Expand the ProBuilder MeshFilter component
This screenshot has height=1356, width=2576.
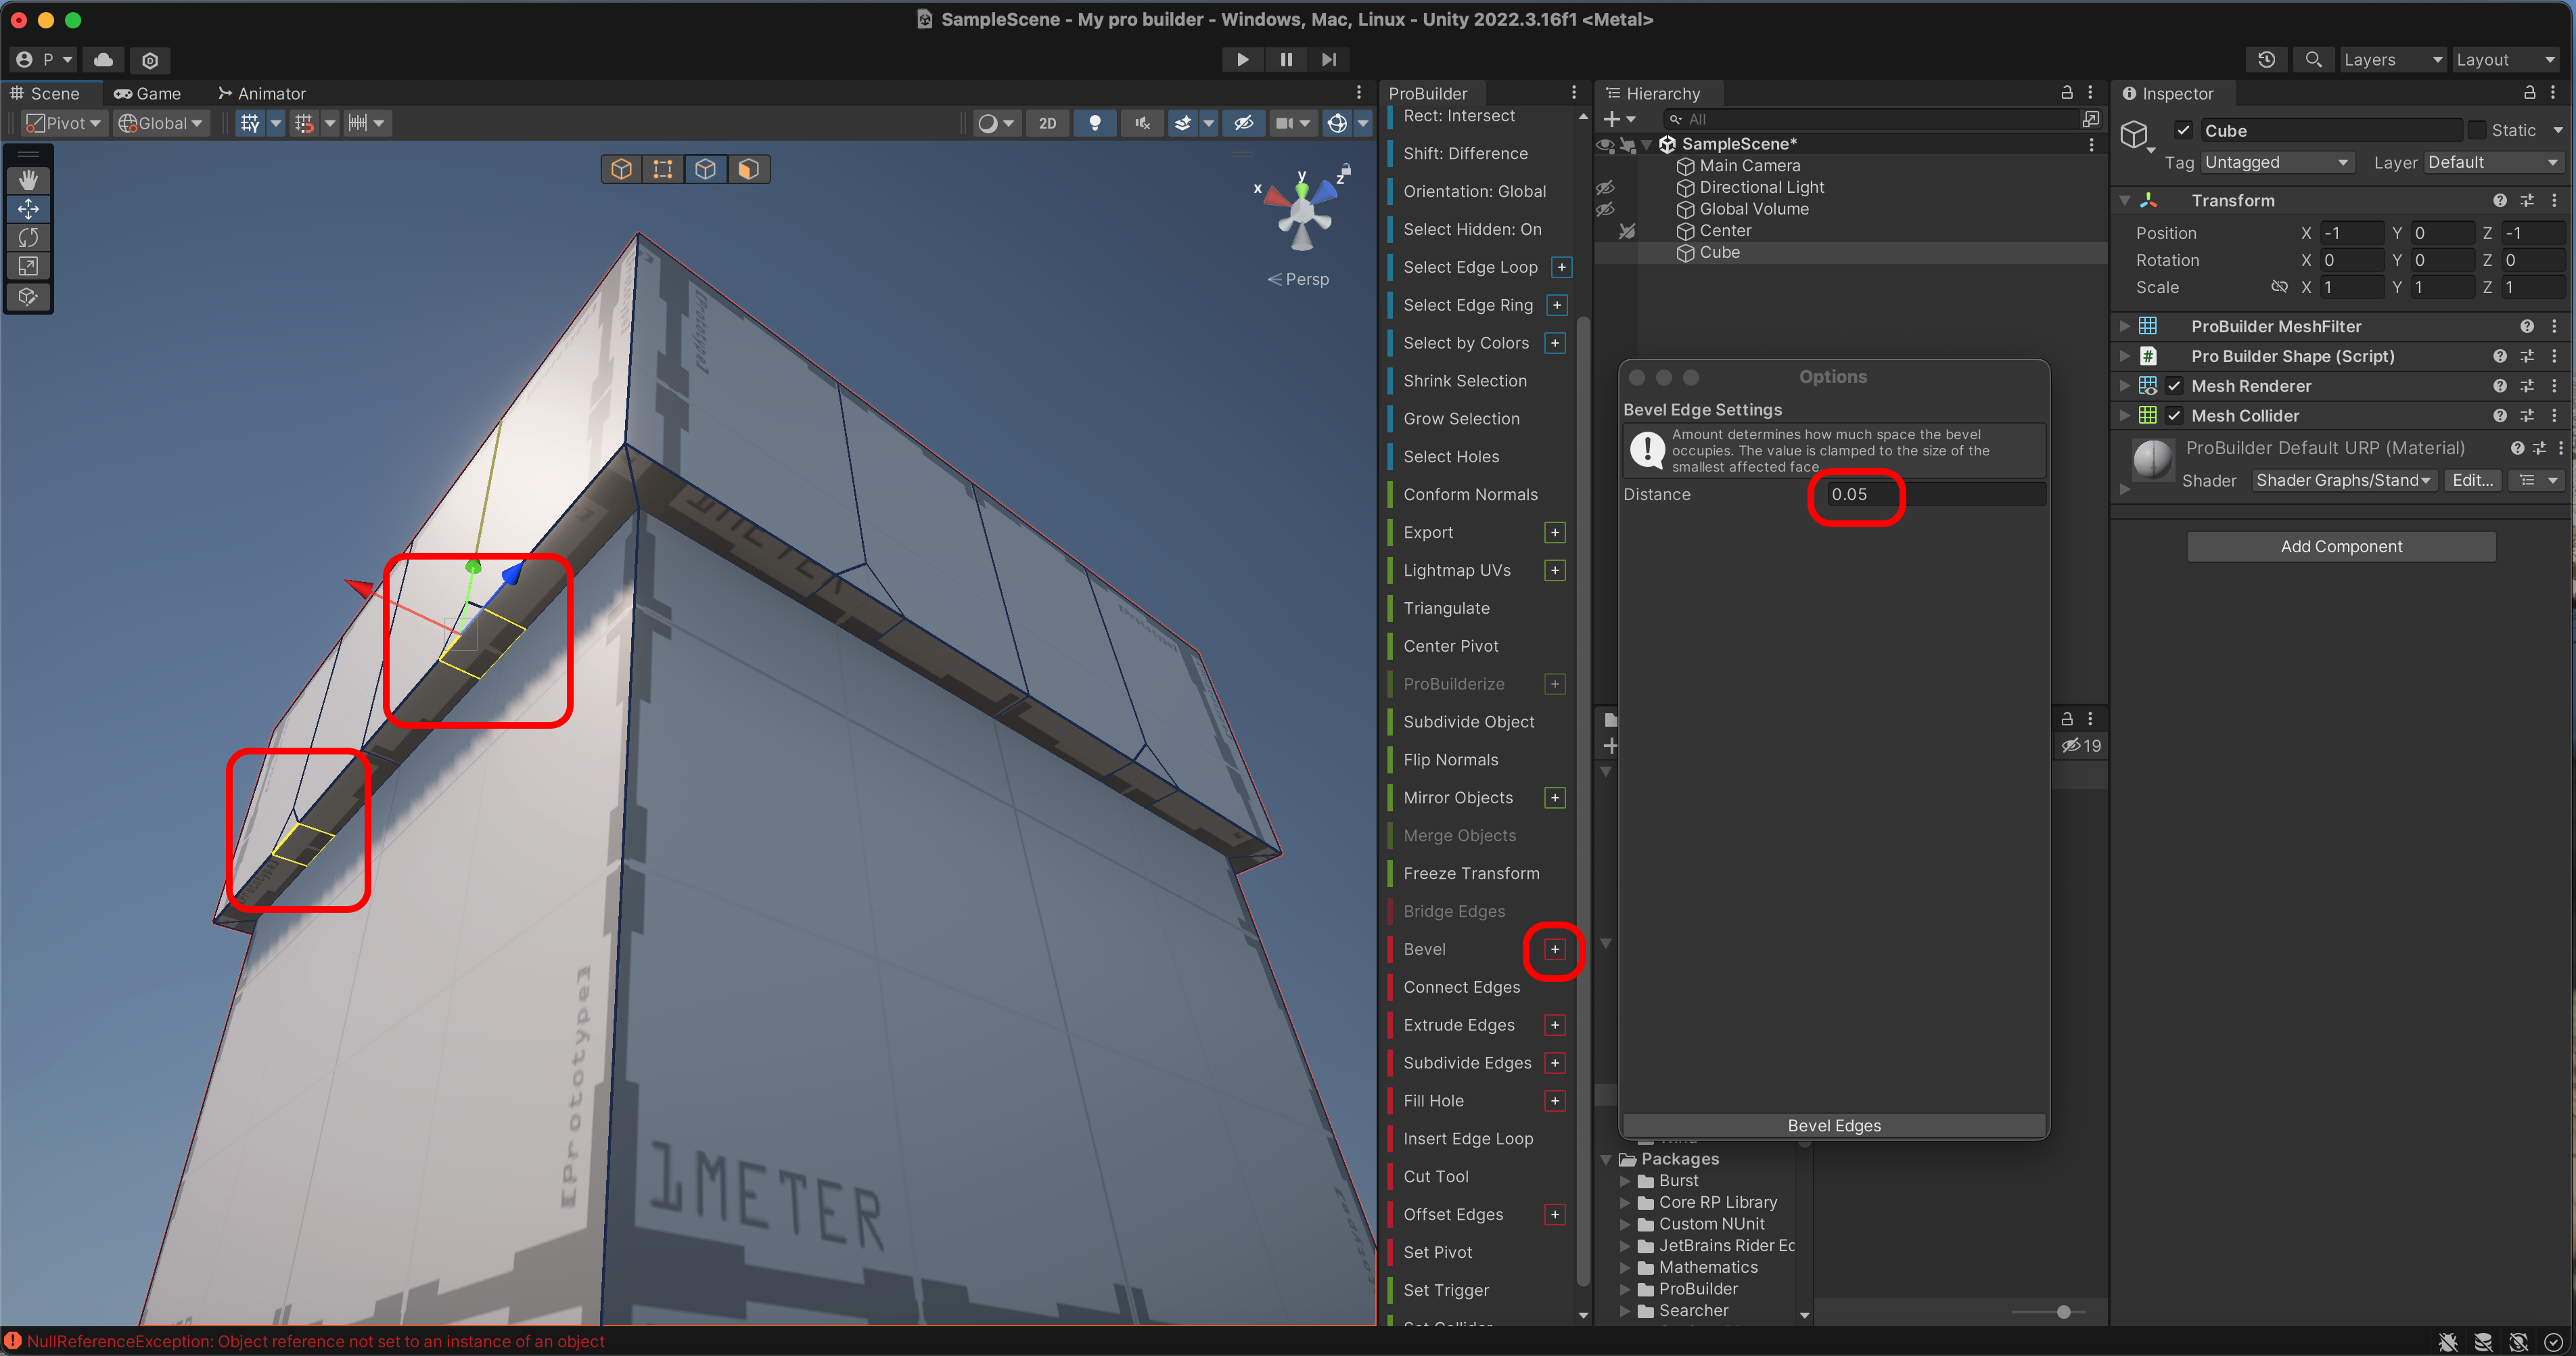point(2125,326)
